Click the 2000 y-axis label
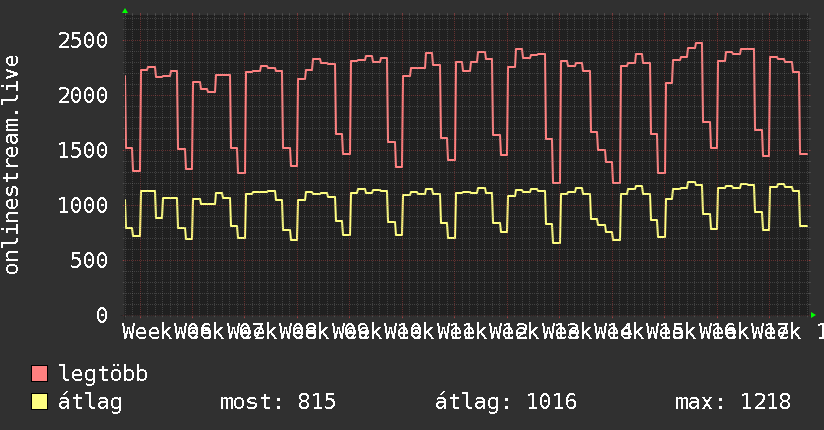The width and height of the screenshot is (824, 430). (83, 96)
